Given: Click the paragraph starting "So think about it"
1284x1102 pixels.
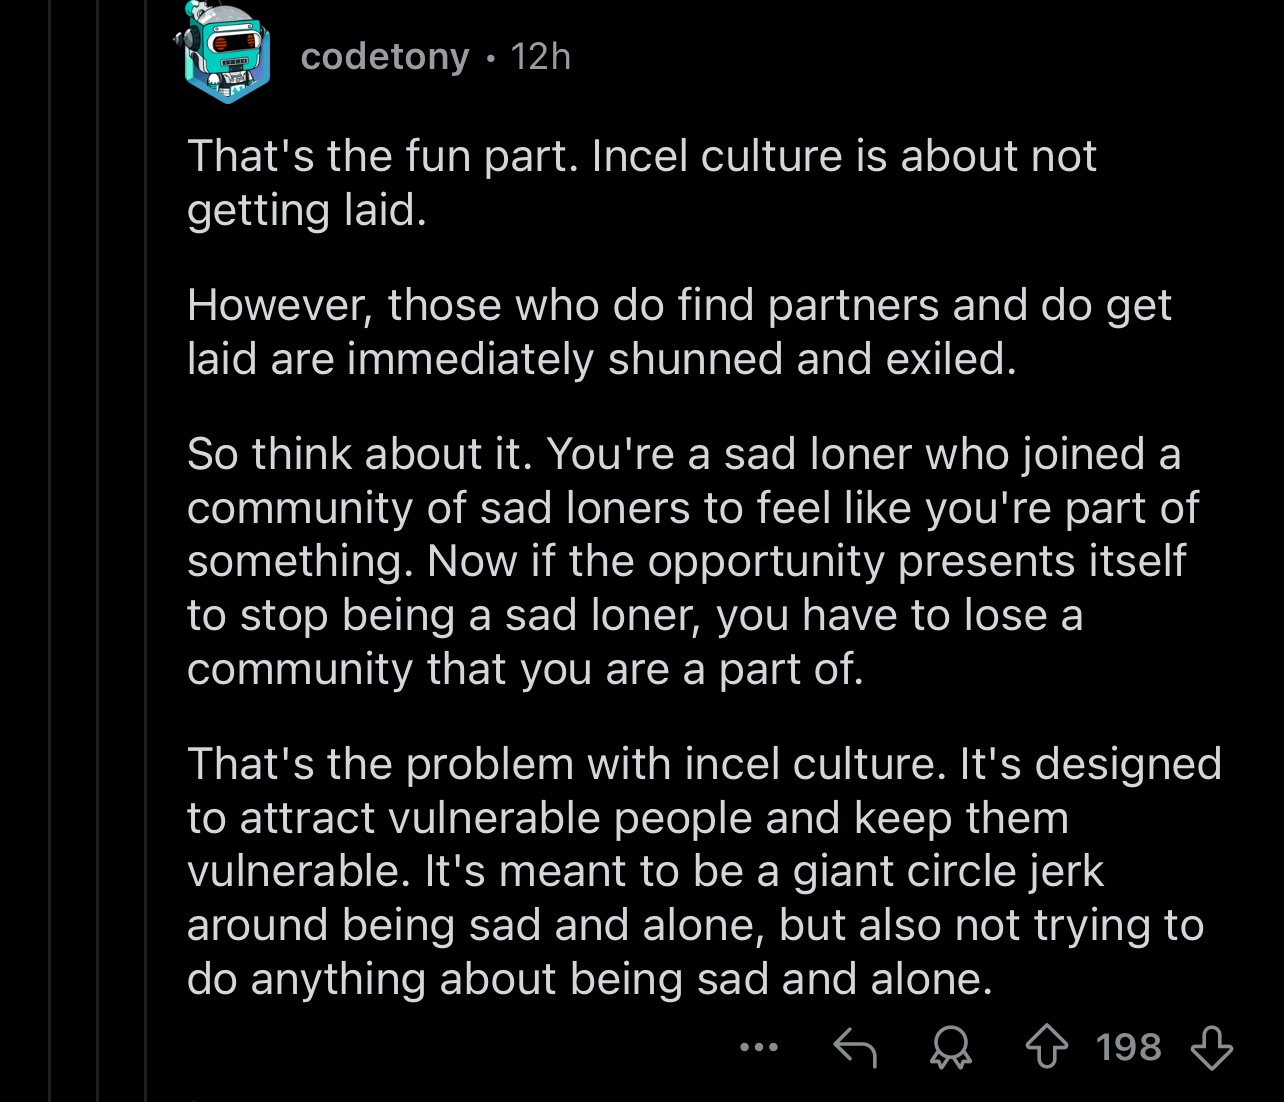Looking at the screenshot, I should tap(690, 561).
